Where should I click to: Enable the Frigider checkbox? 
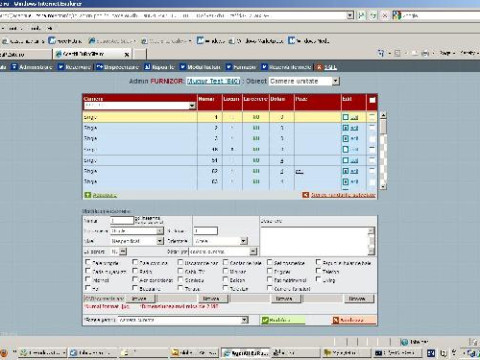pyautogui.click(x=270, y=271)
